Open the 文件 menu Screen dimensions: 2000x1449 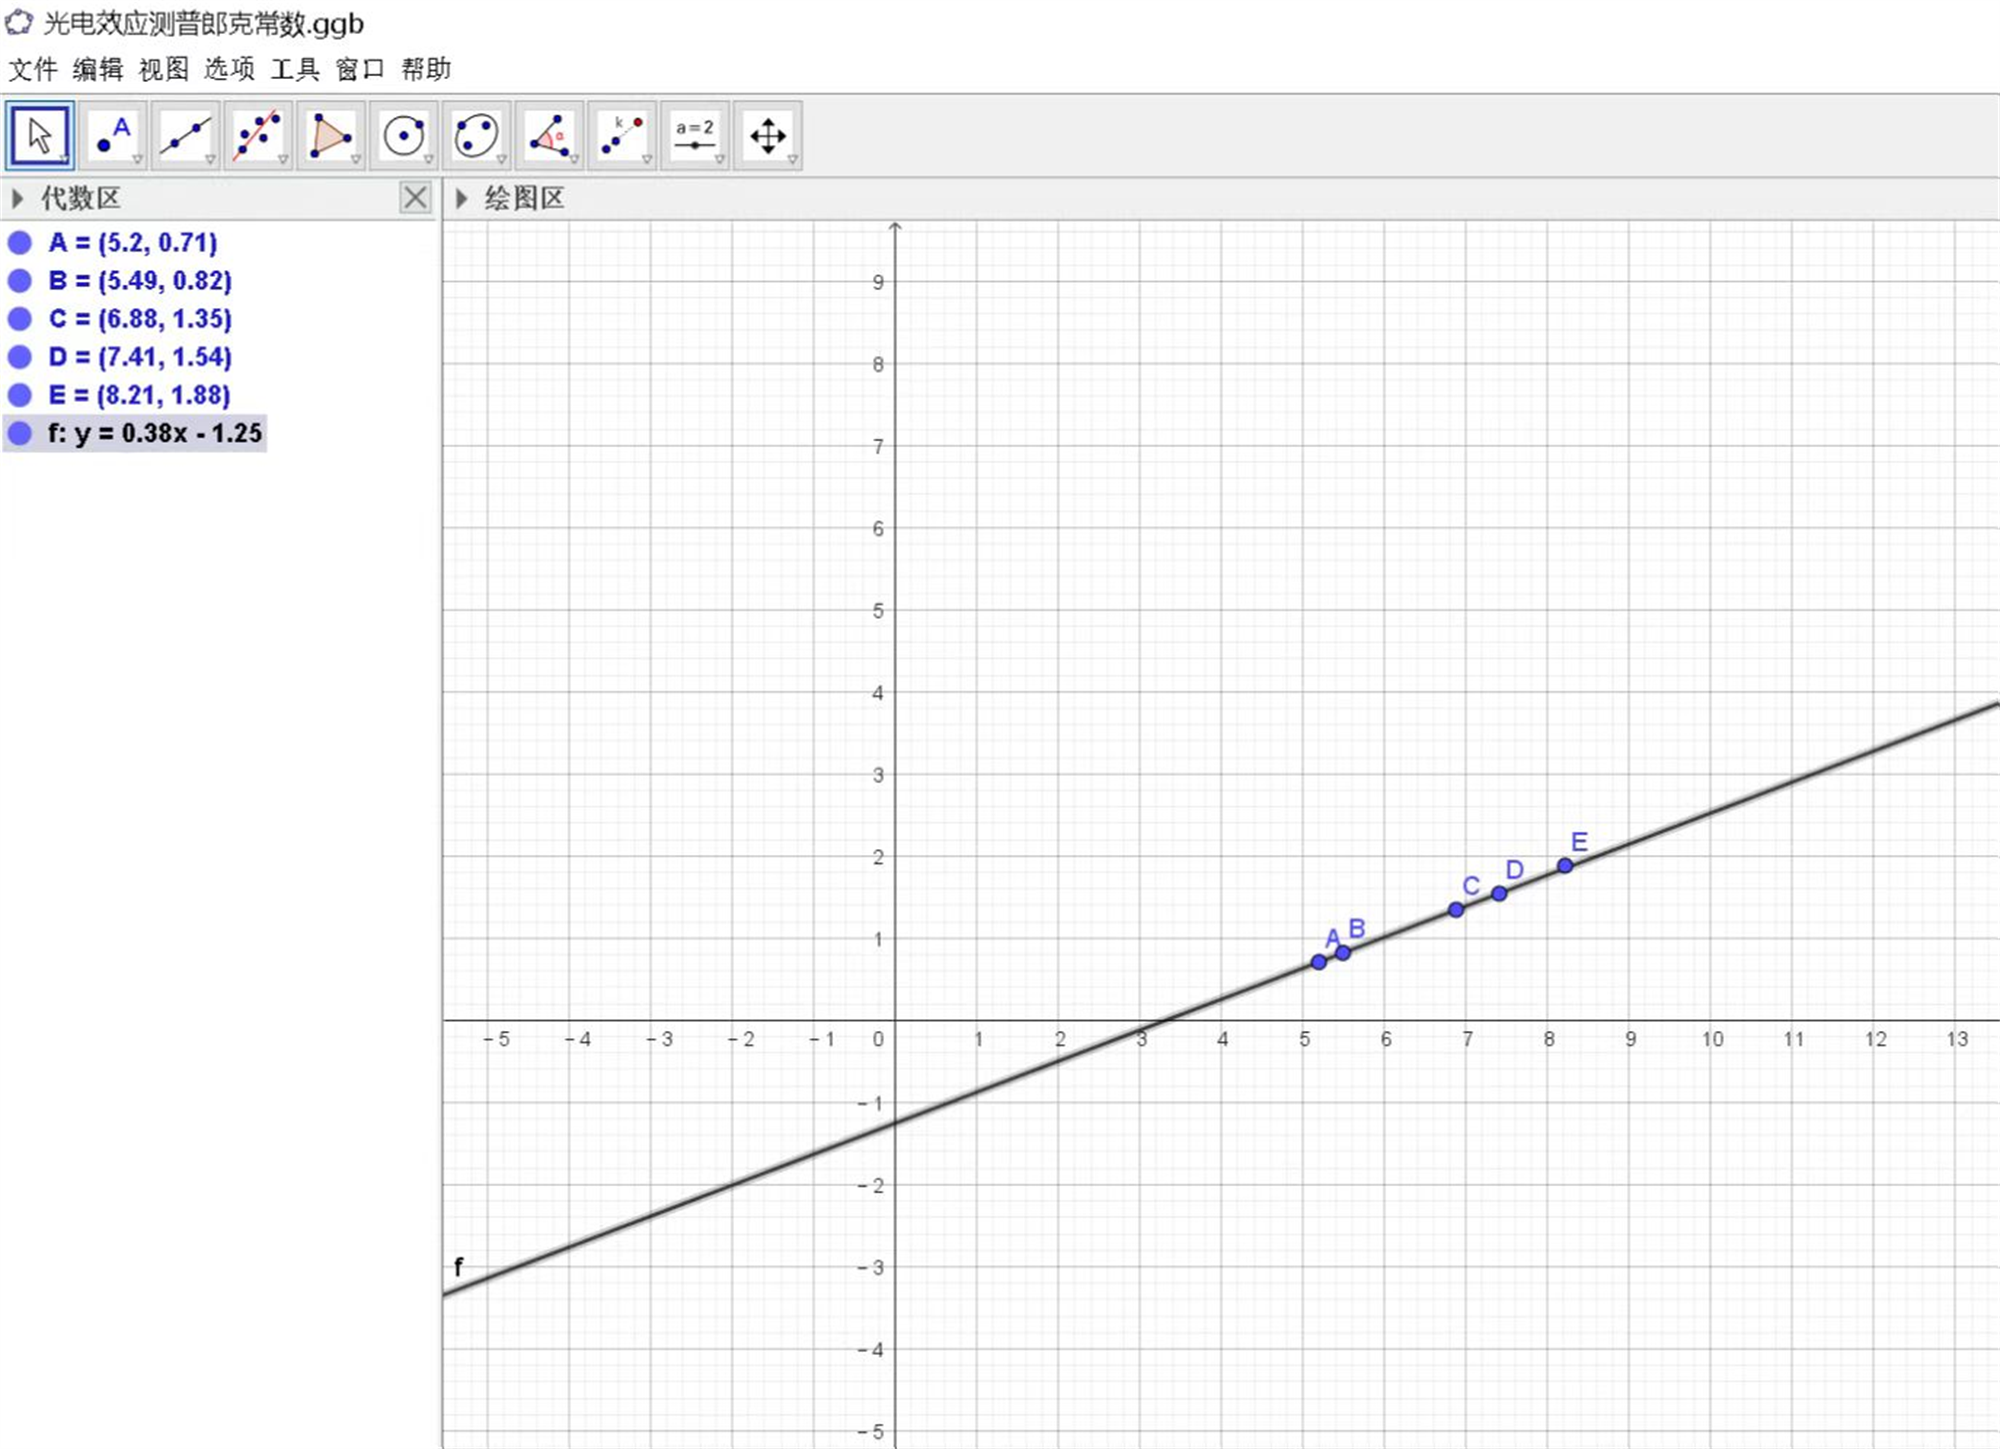(x=33, y=69)
